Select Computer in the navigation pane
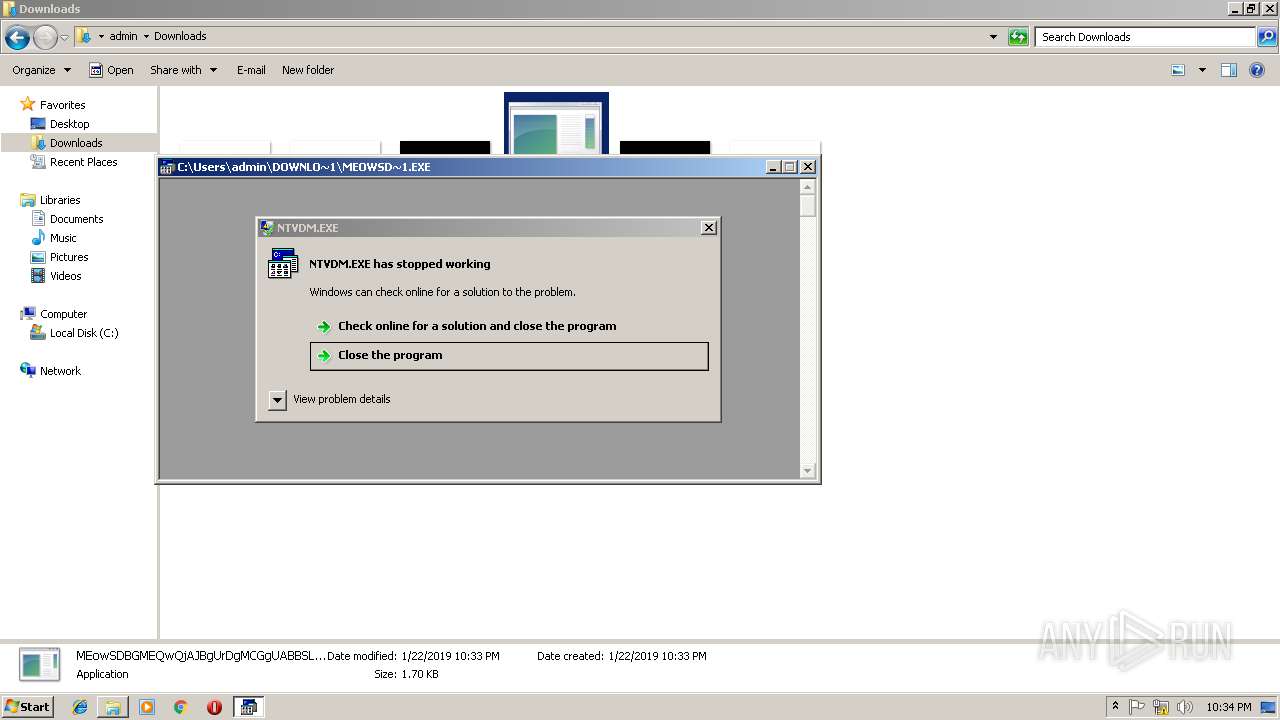Screen dimensions: 1280x720 (x=63, y=314)
